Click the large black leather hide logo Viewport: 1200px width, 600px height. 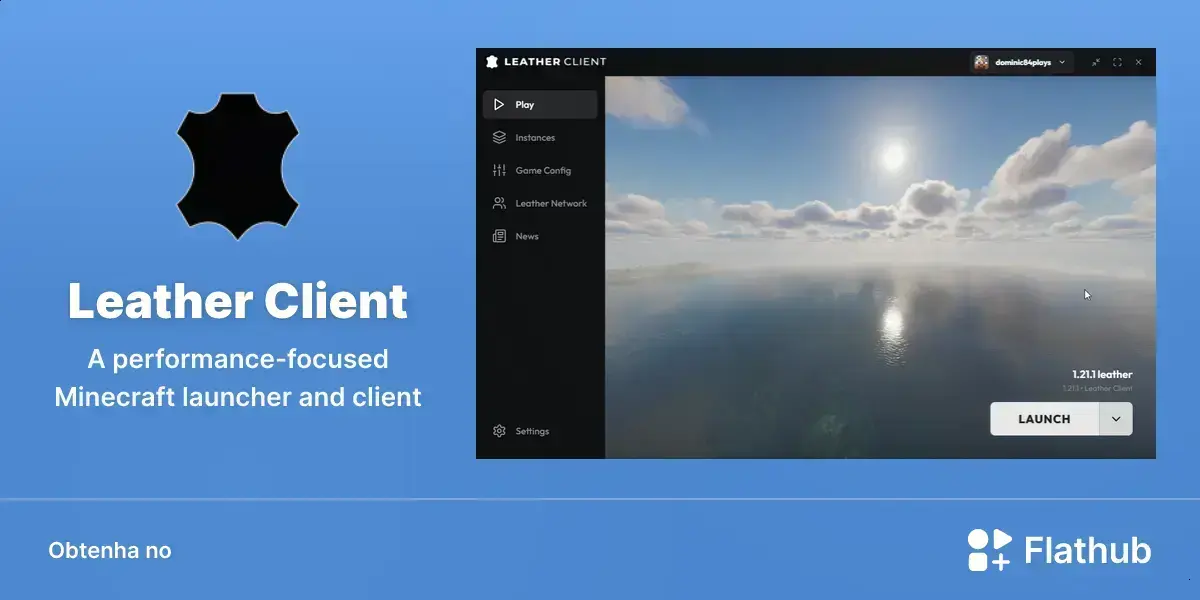238,166
